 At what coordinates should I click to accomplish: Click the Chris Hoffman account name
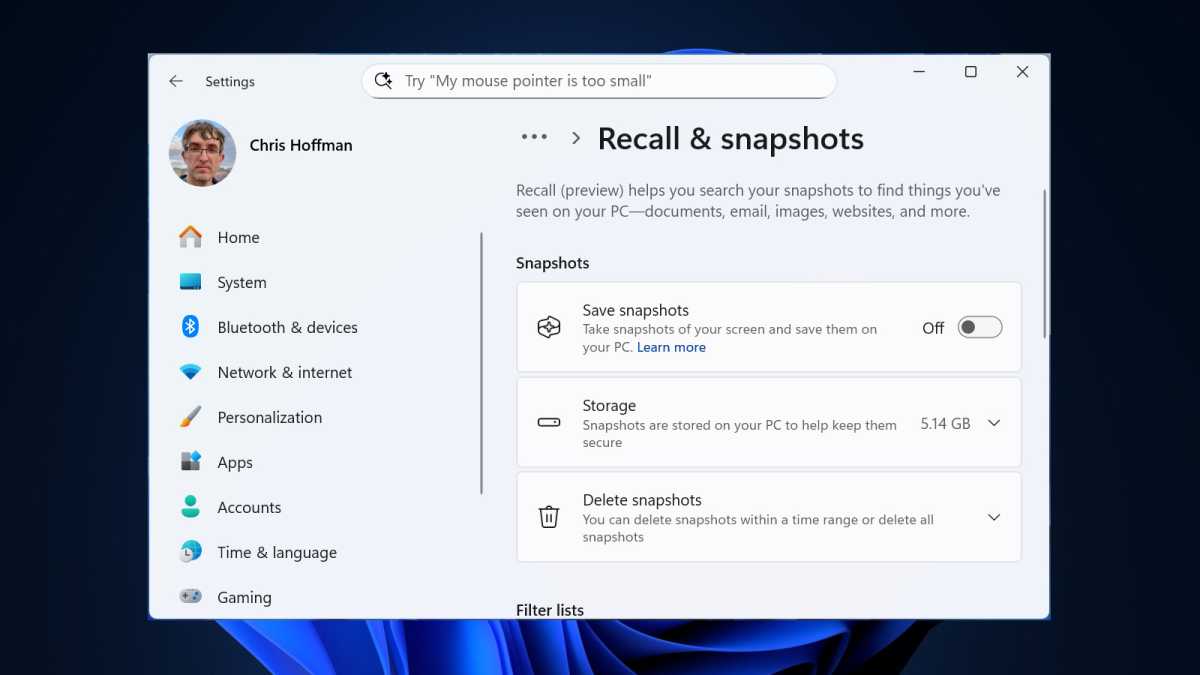tap(300, 145)
